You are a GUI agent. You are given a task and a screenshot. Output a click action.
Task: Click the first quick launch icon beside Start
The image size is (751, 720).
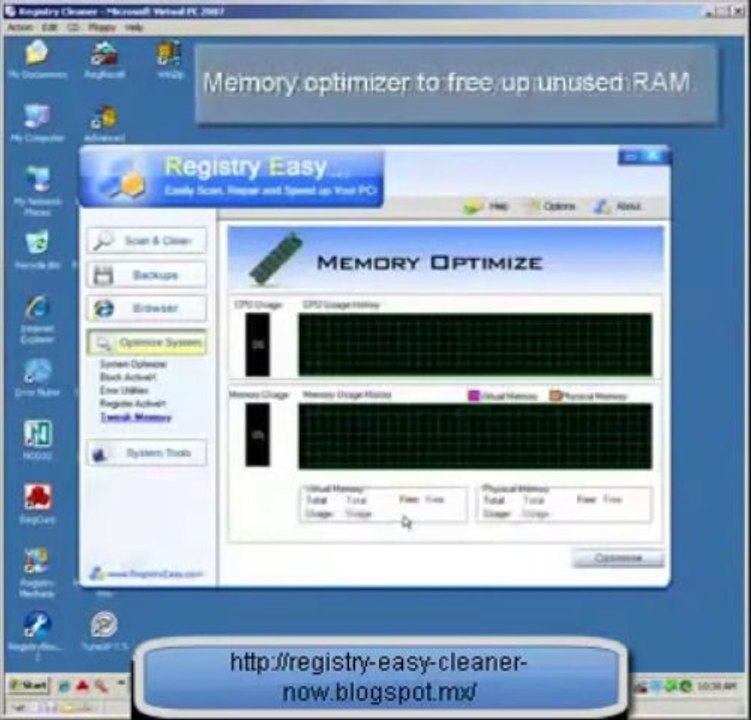[64, 686]
